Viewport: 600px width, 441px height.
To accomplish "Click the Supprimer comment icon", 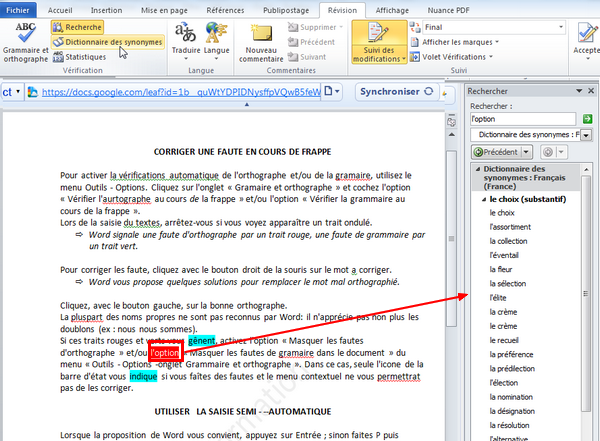I will coord(293,27).
